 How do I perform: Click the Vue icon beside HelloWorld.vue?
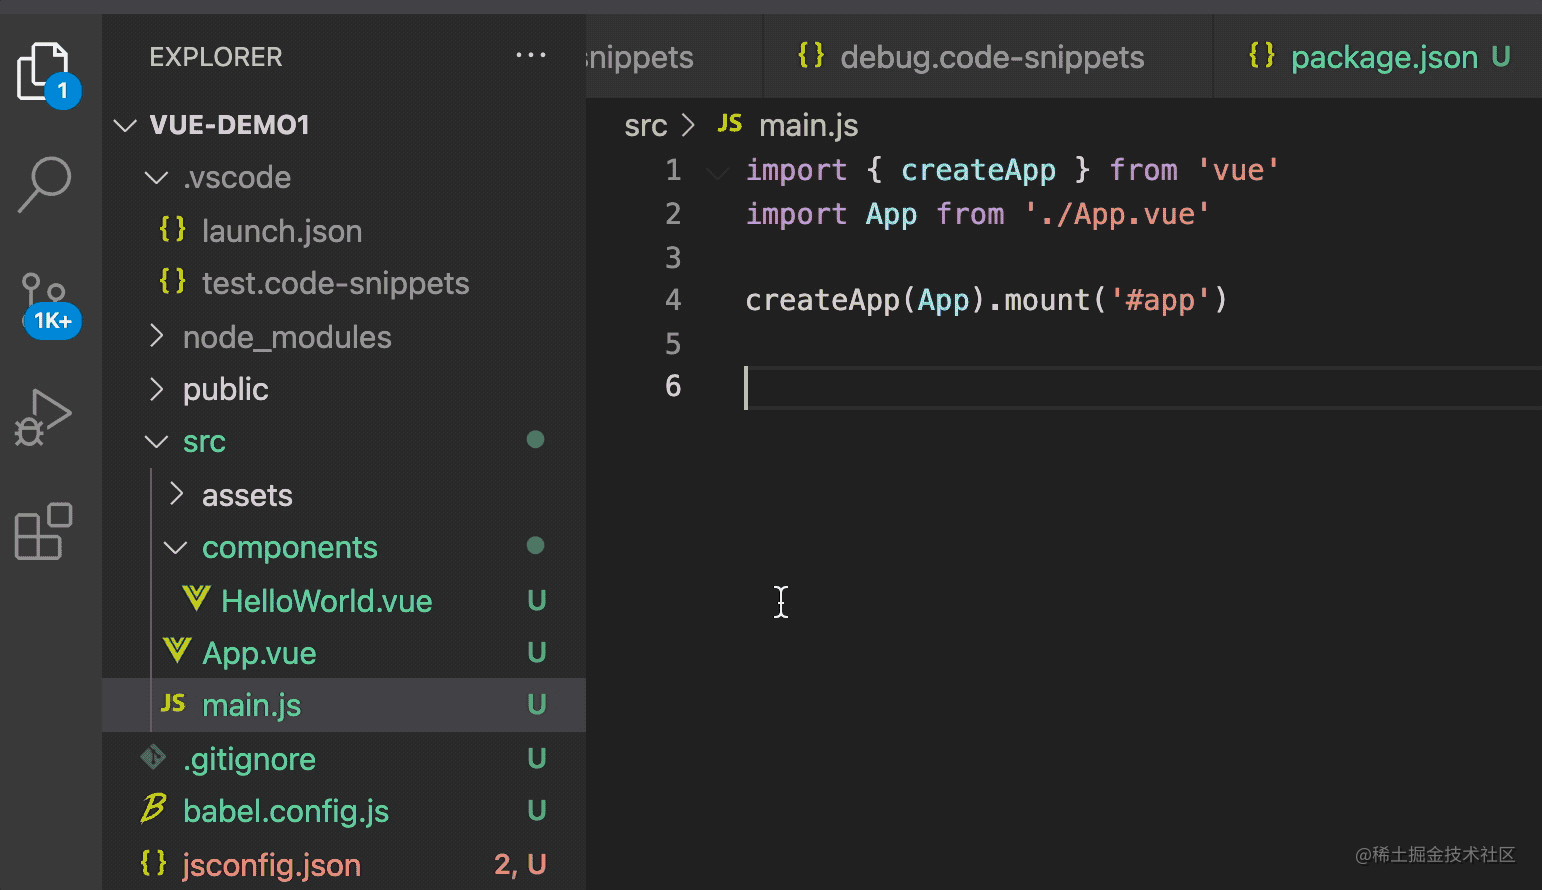tap(196, 600)
